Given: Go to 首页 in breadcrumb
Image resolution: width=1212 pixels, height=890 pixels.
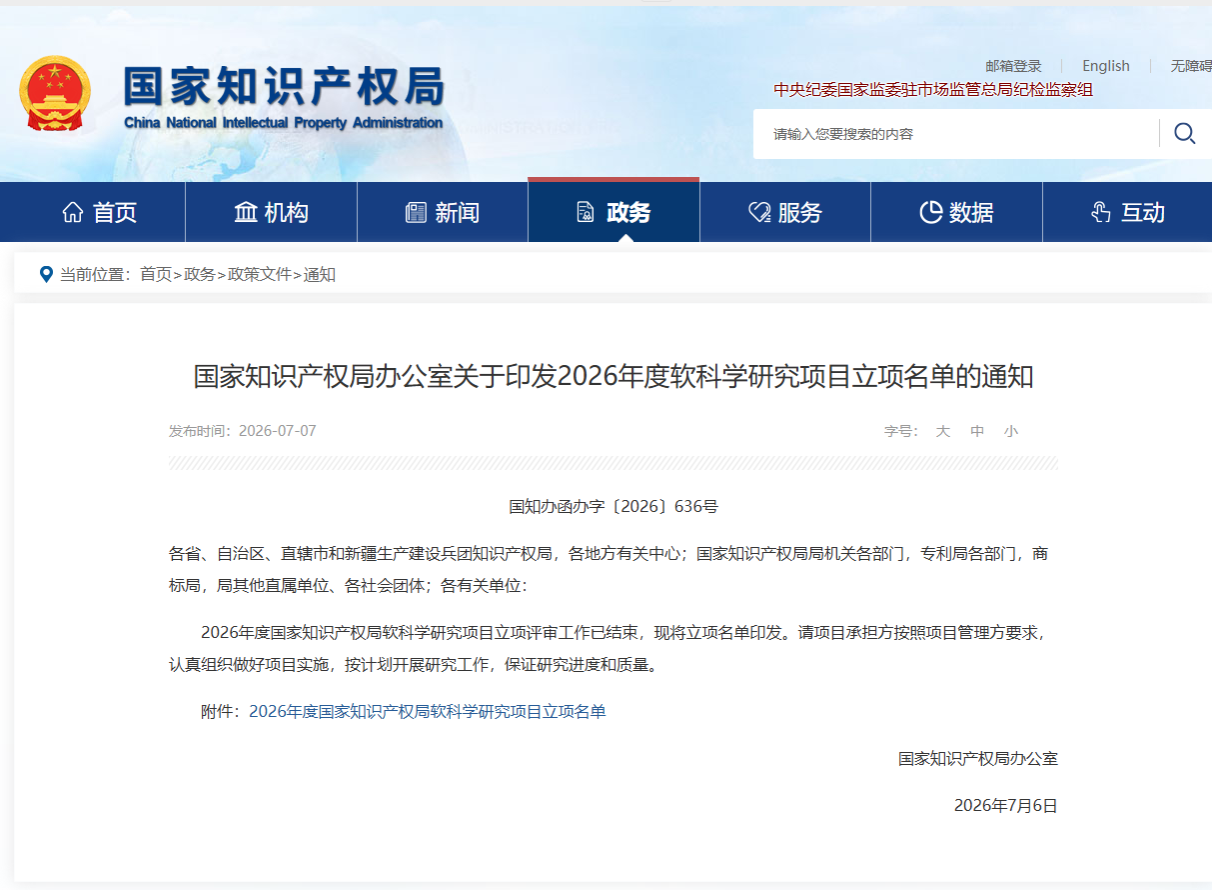Looking at the screenshot, I should [156, 274].
